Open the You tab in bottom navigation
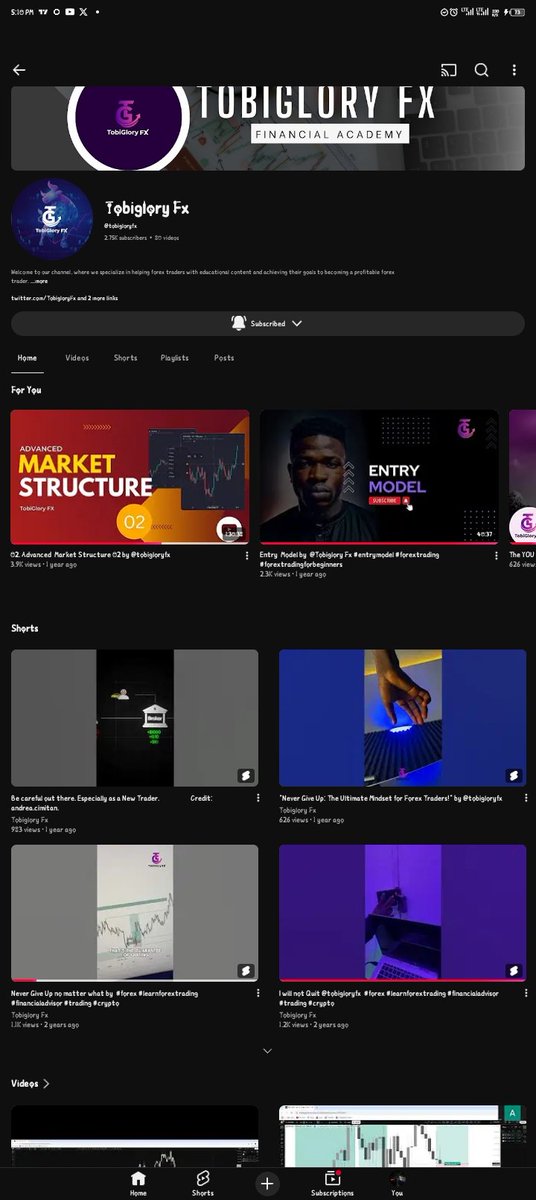 pyautogui.click(x=397, y=1183)
